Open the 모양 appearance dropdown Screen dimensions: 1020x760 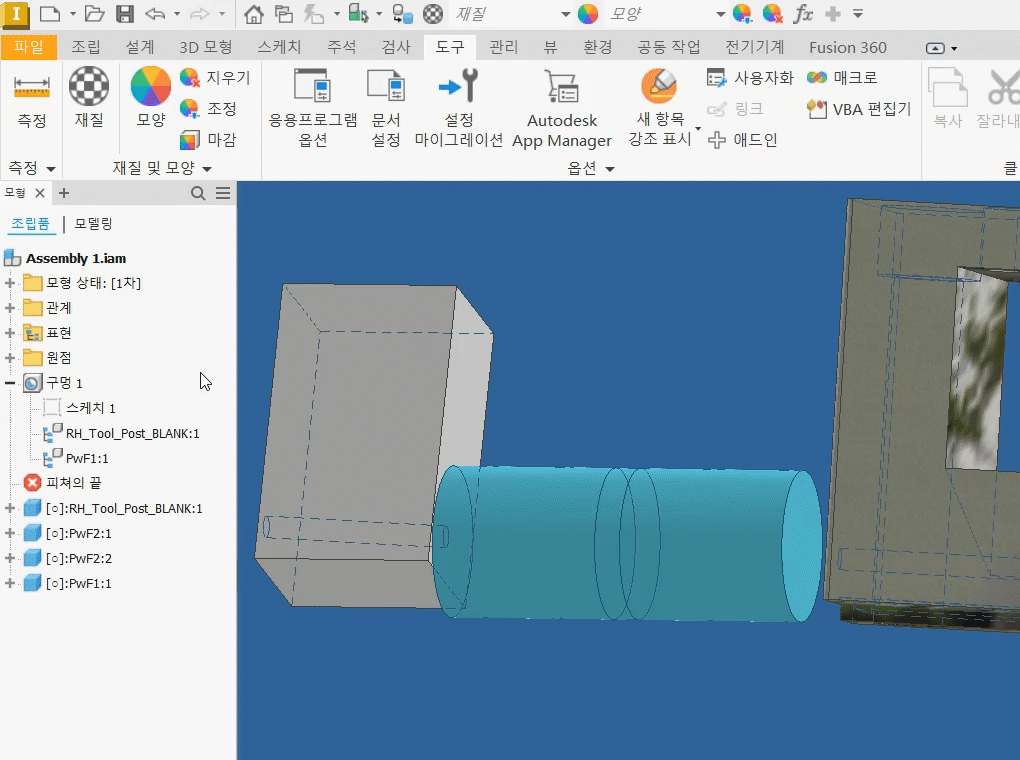click(720, 14)
